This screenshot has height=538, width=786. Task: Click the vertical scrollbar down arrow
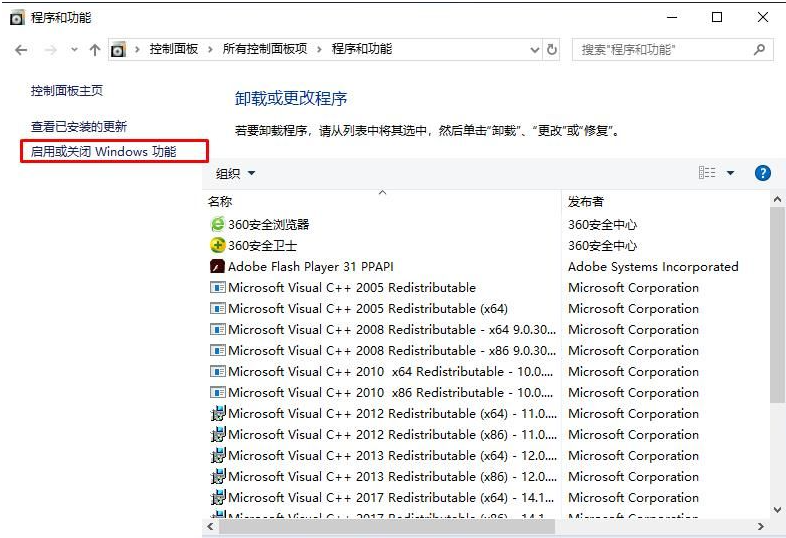click(x=777, y=508)
